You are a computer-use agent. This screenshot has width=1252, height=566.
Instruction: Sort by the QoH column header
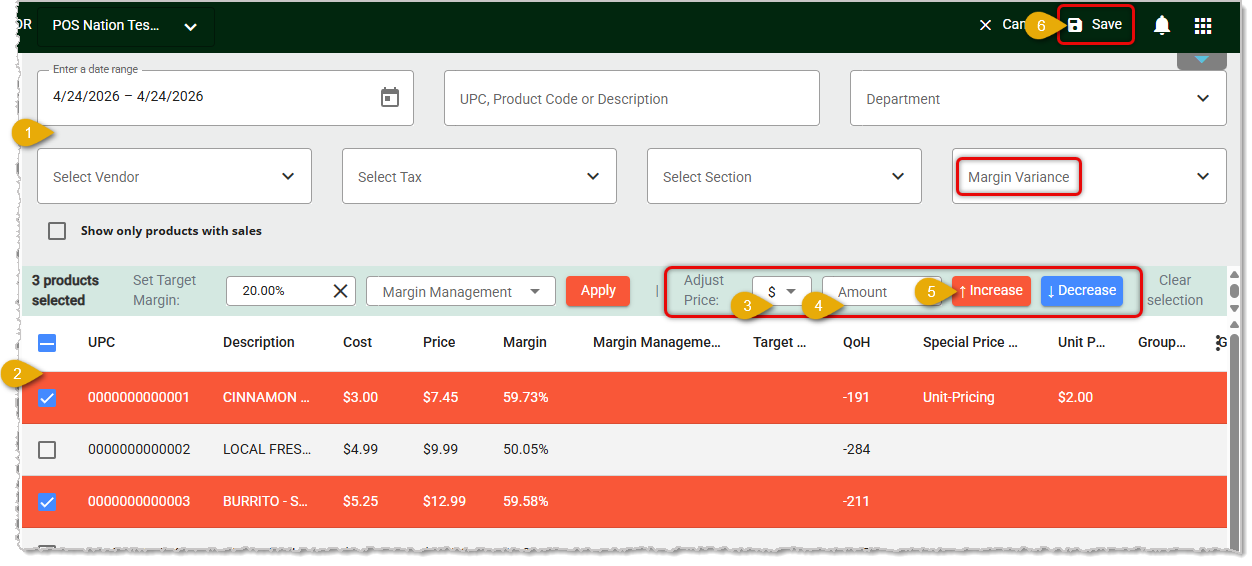[857, 342]
